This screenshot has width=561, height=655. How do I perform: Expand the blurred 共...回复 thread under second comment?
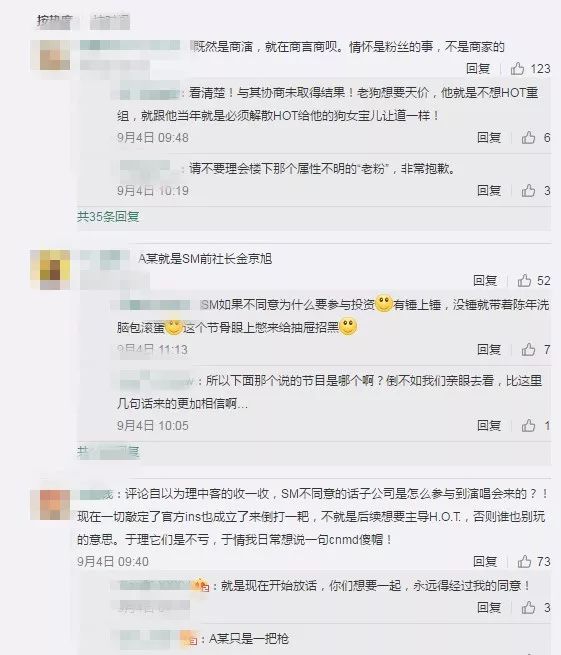(x=108, y=452)
